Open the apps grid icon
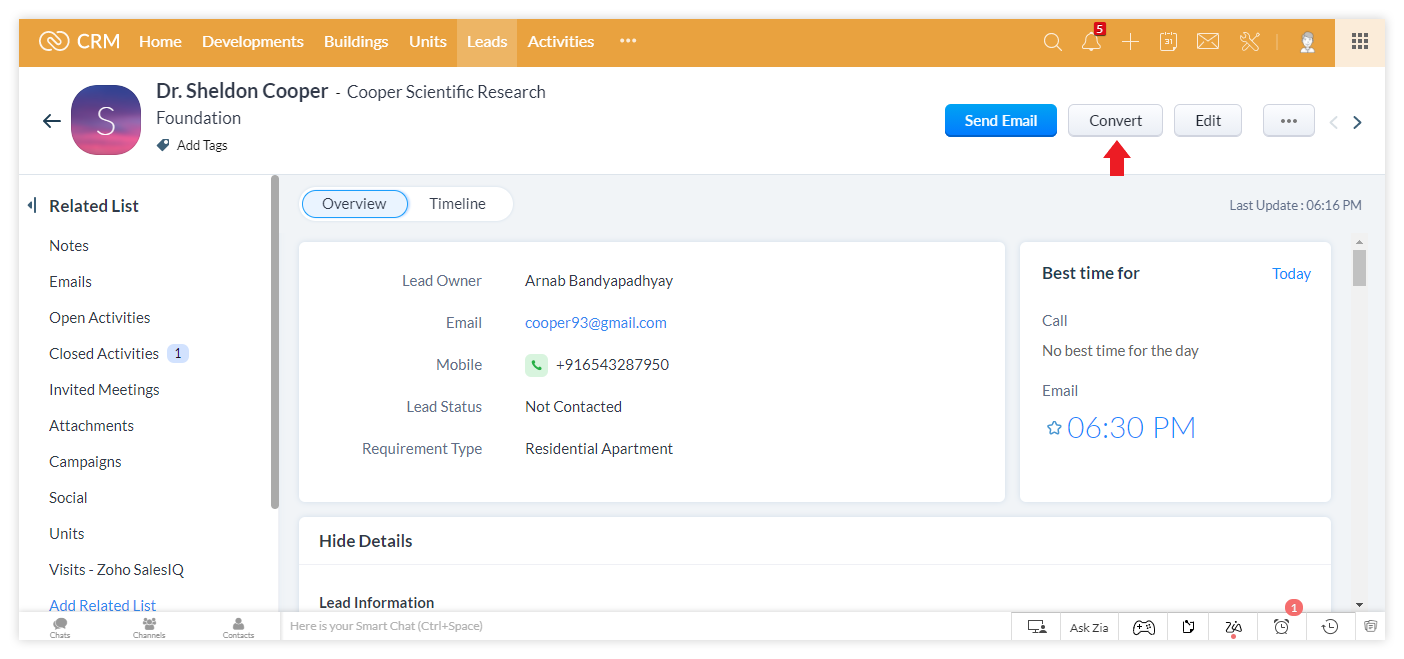1404x659 pixels. [x=1360, y=41]
